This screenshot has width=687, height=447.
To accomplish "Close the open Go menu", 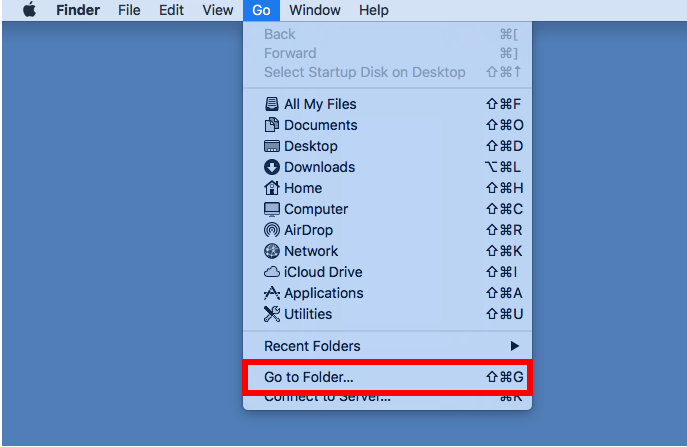I will [261, 10].
